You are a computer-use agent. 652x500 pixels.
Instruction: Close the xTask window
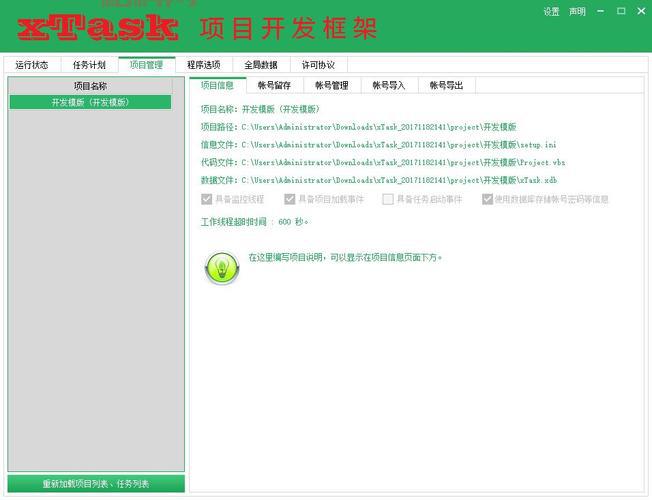click(641, 11)
